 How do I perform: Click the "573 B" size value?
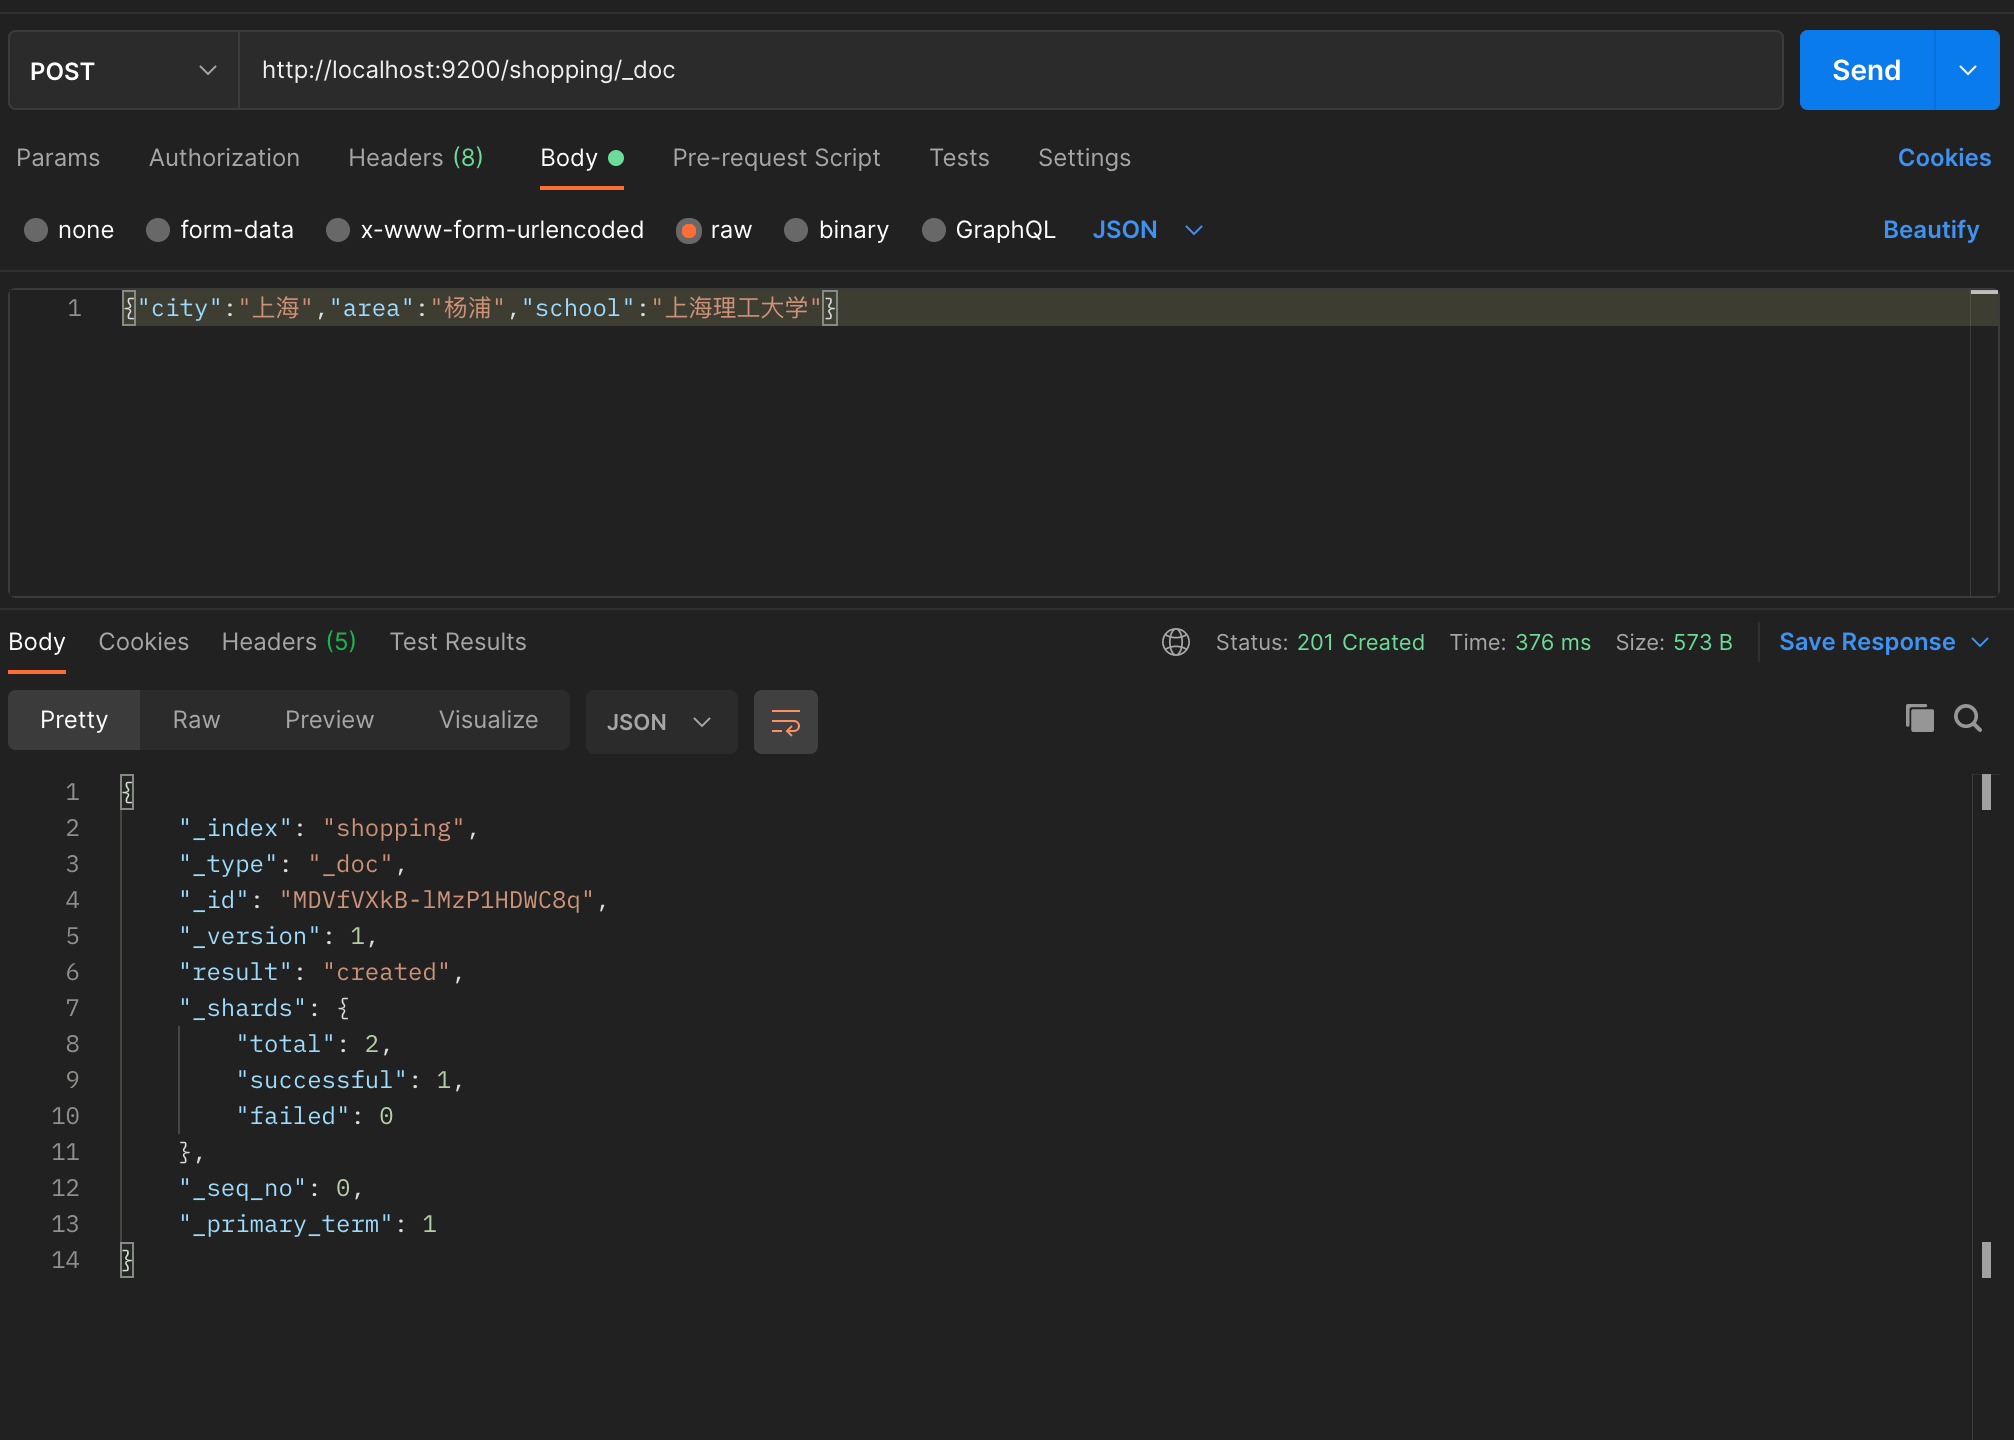pos(1702,642)
